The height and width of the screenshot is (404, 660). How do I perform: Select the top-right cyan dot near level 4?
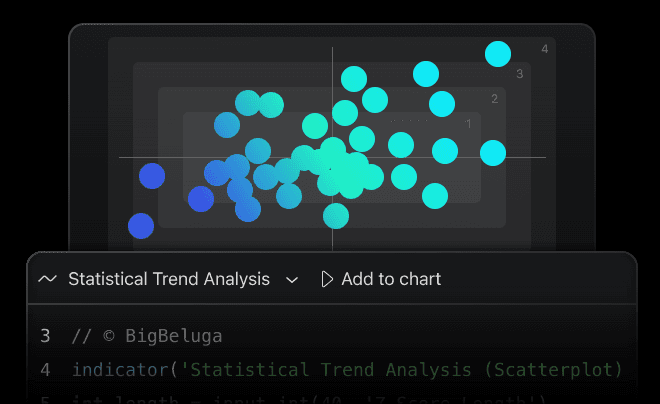click(x=498, y=54)
